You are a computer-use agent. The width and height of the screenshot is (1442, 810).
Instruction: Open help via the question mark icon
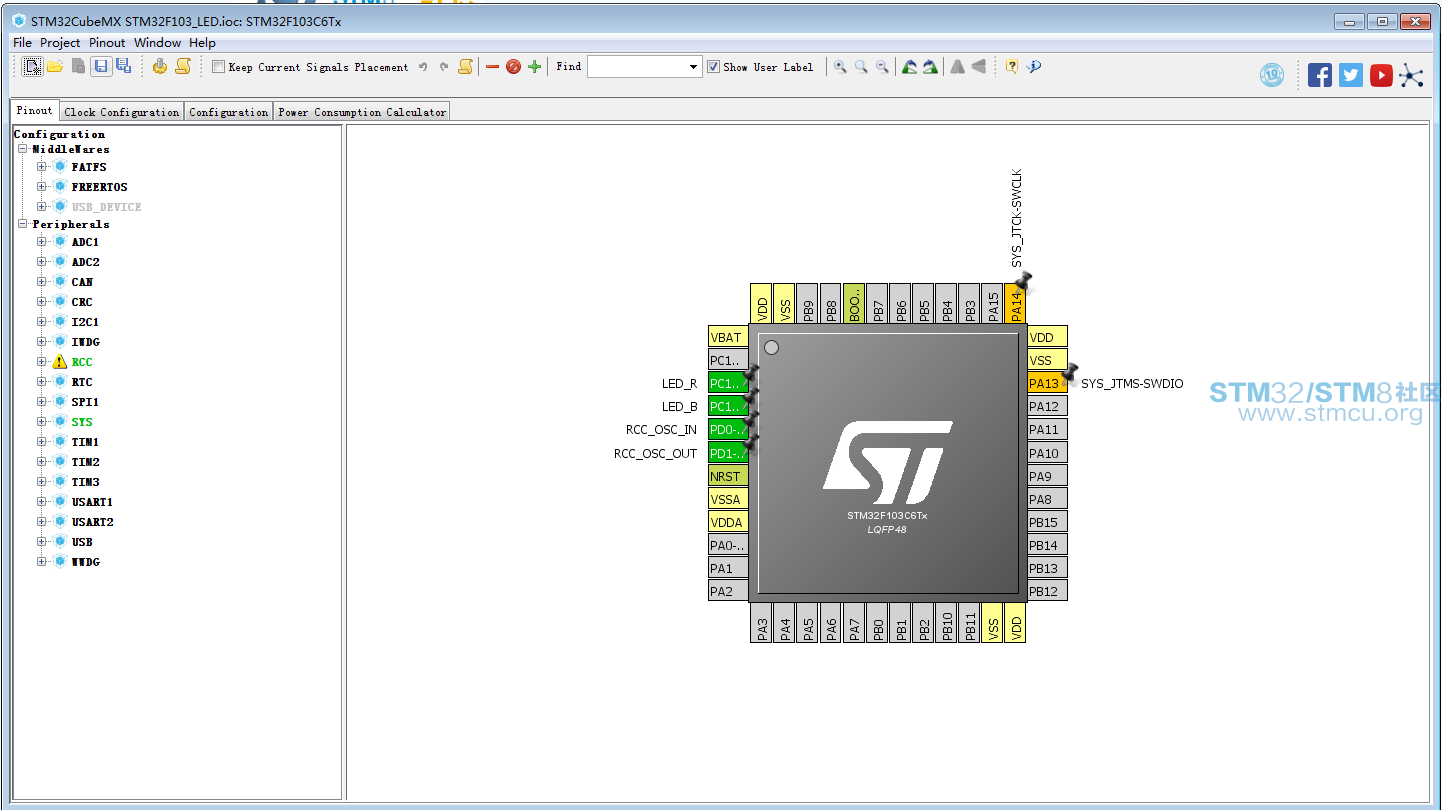(x=1012, y=67)
